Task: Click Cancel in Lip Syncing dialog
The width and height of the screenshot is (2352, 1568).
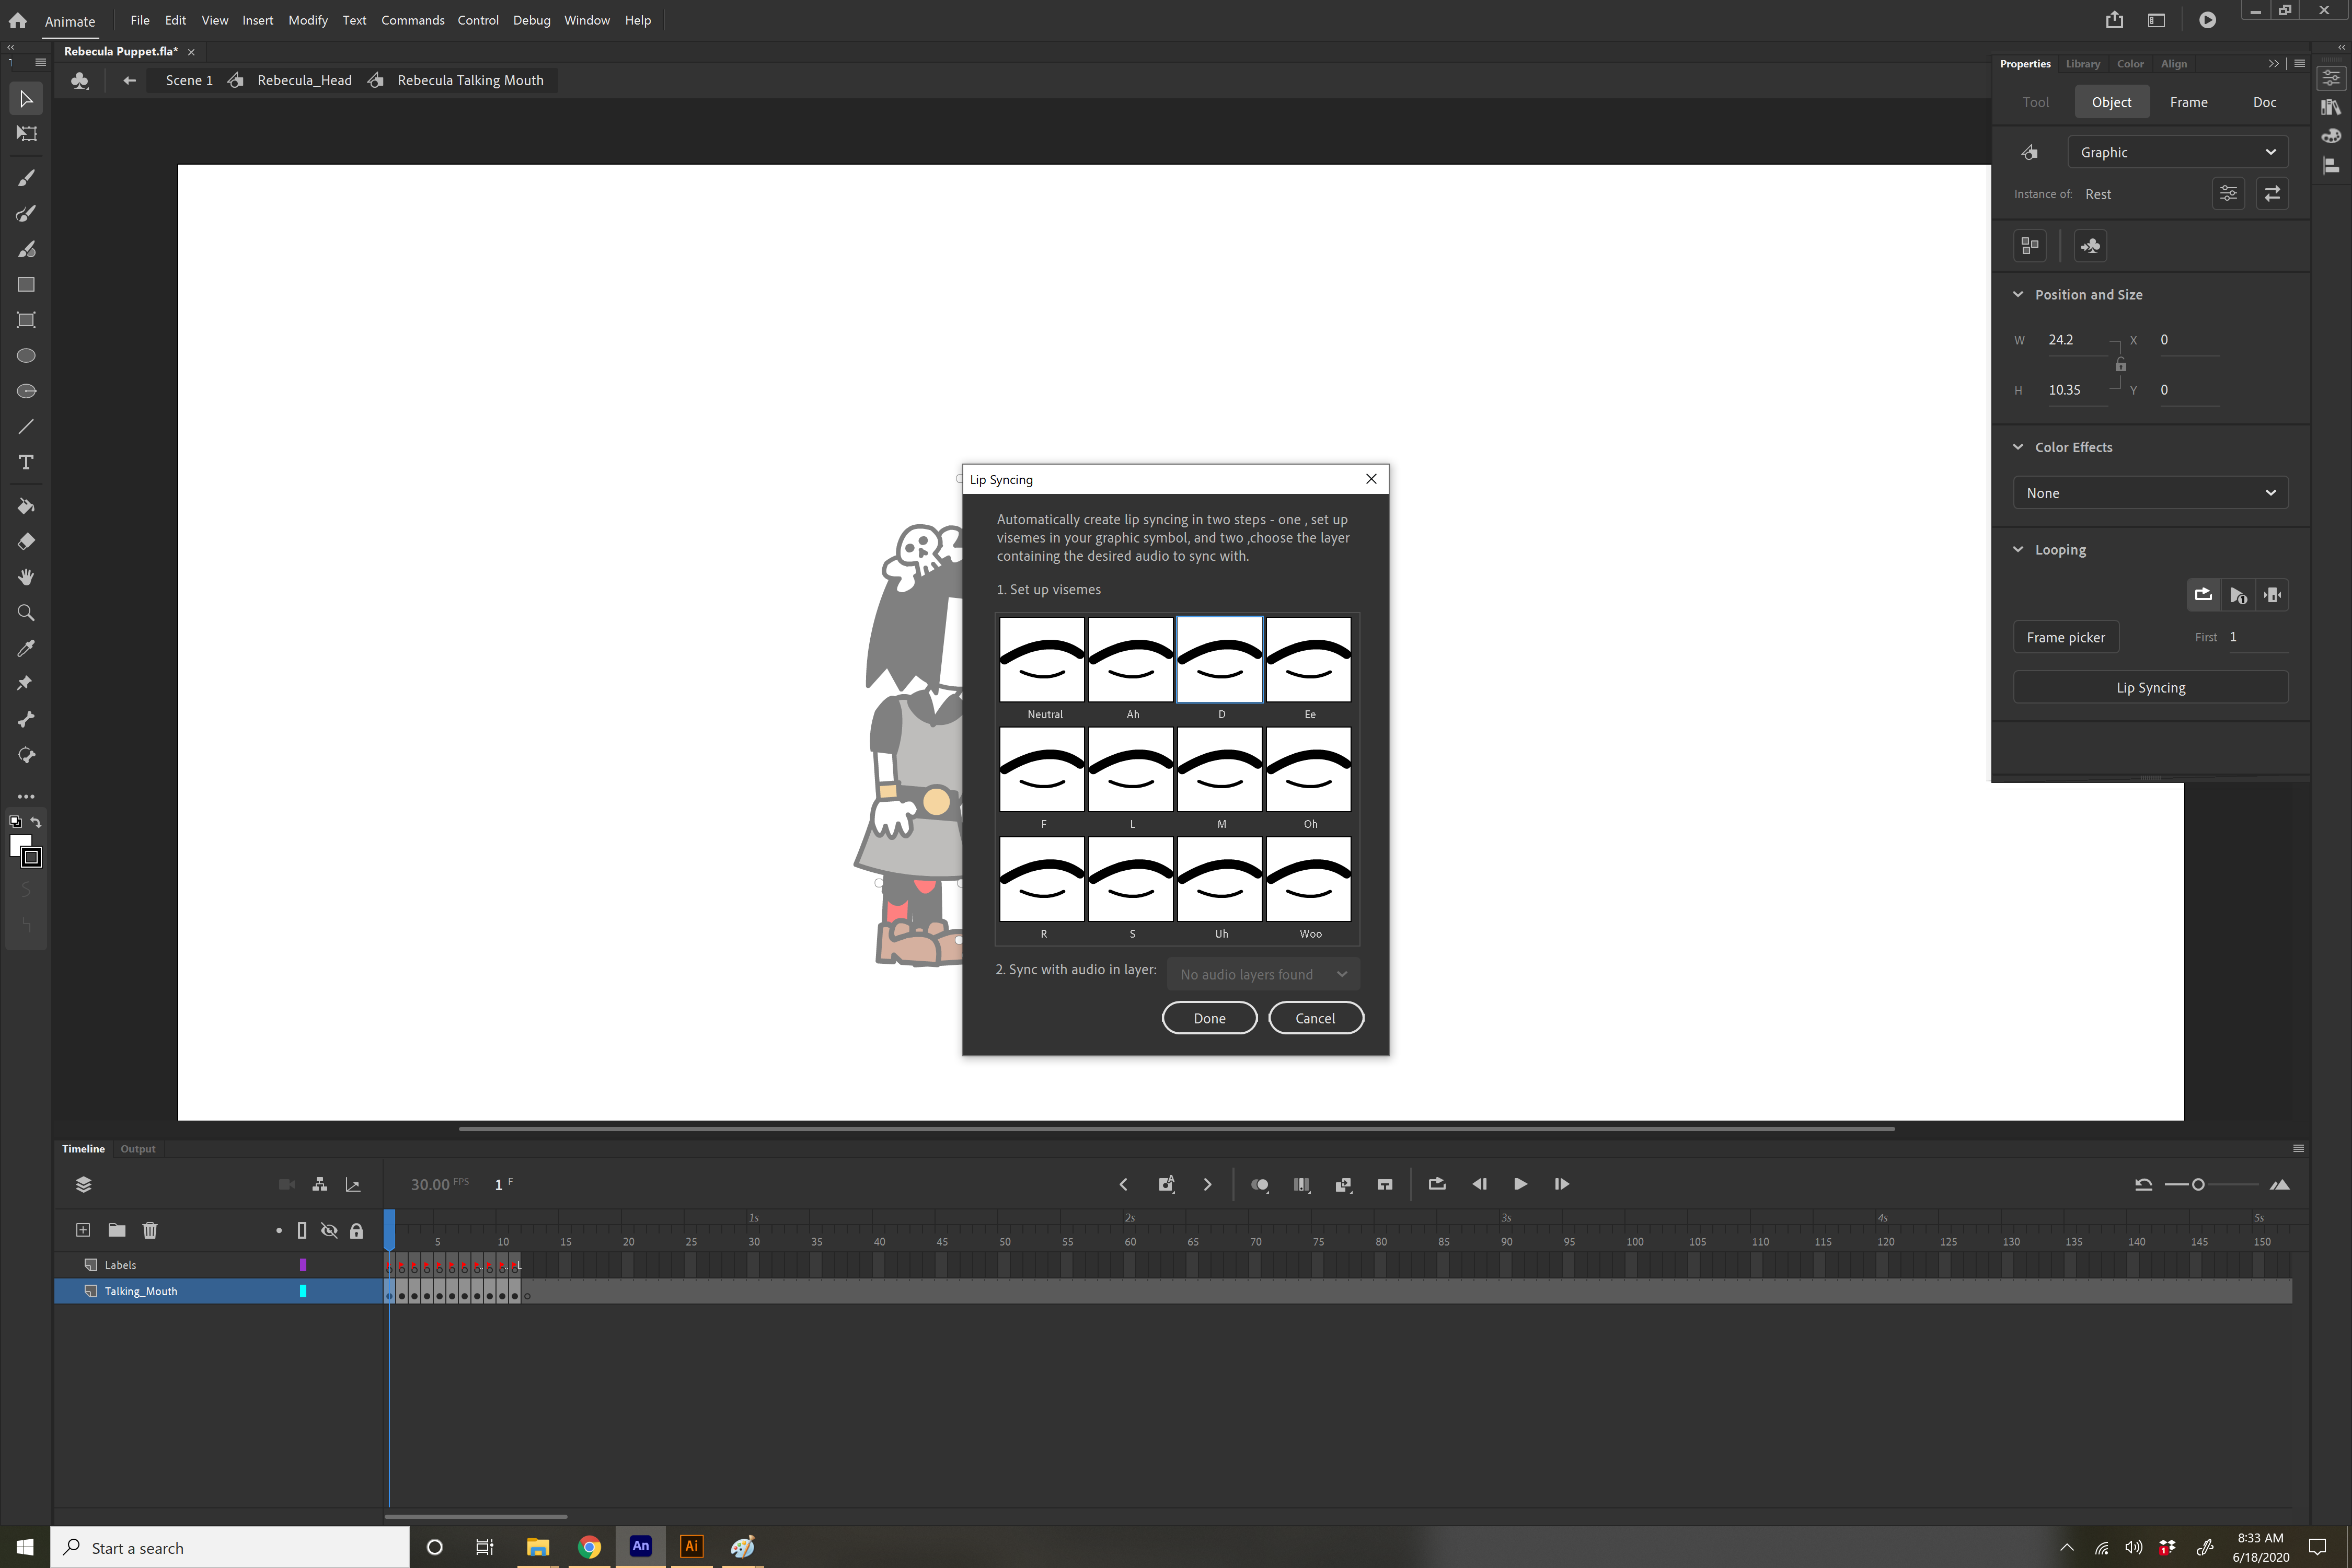Action: tap(1315, 1018)
